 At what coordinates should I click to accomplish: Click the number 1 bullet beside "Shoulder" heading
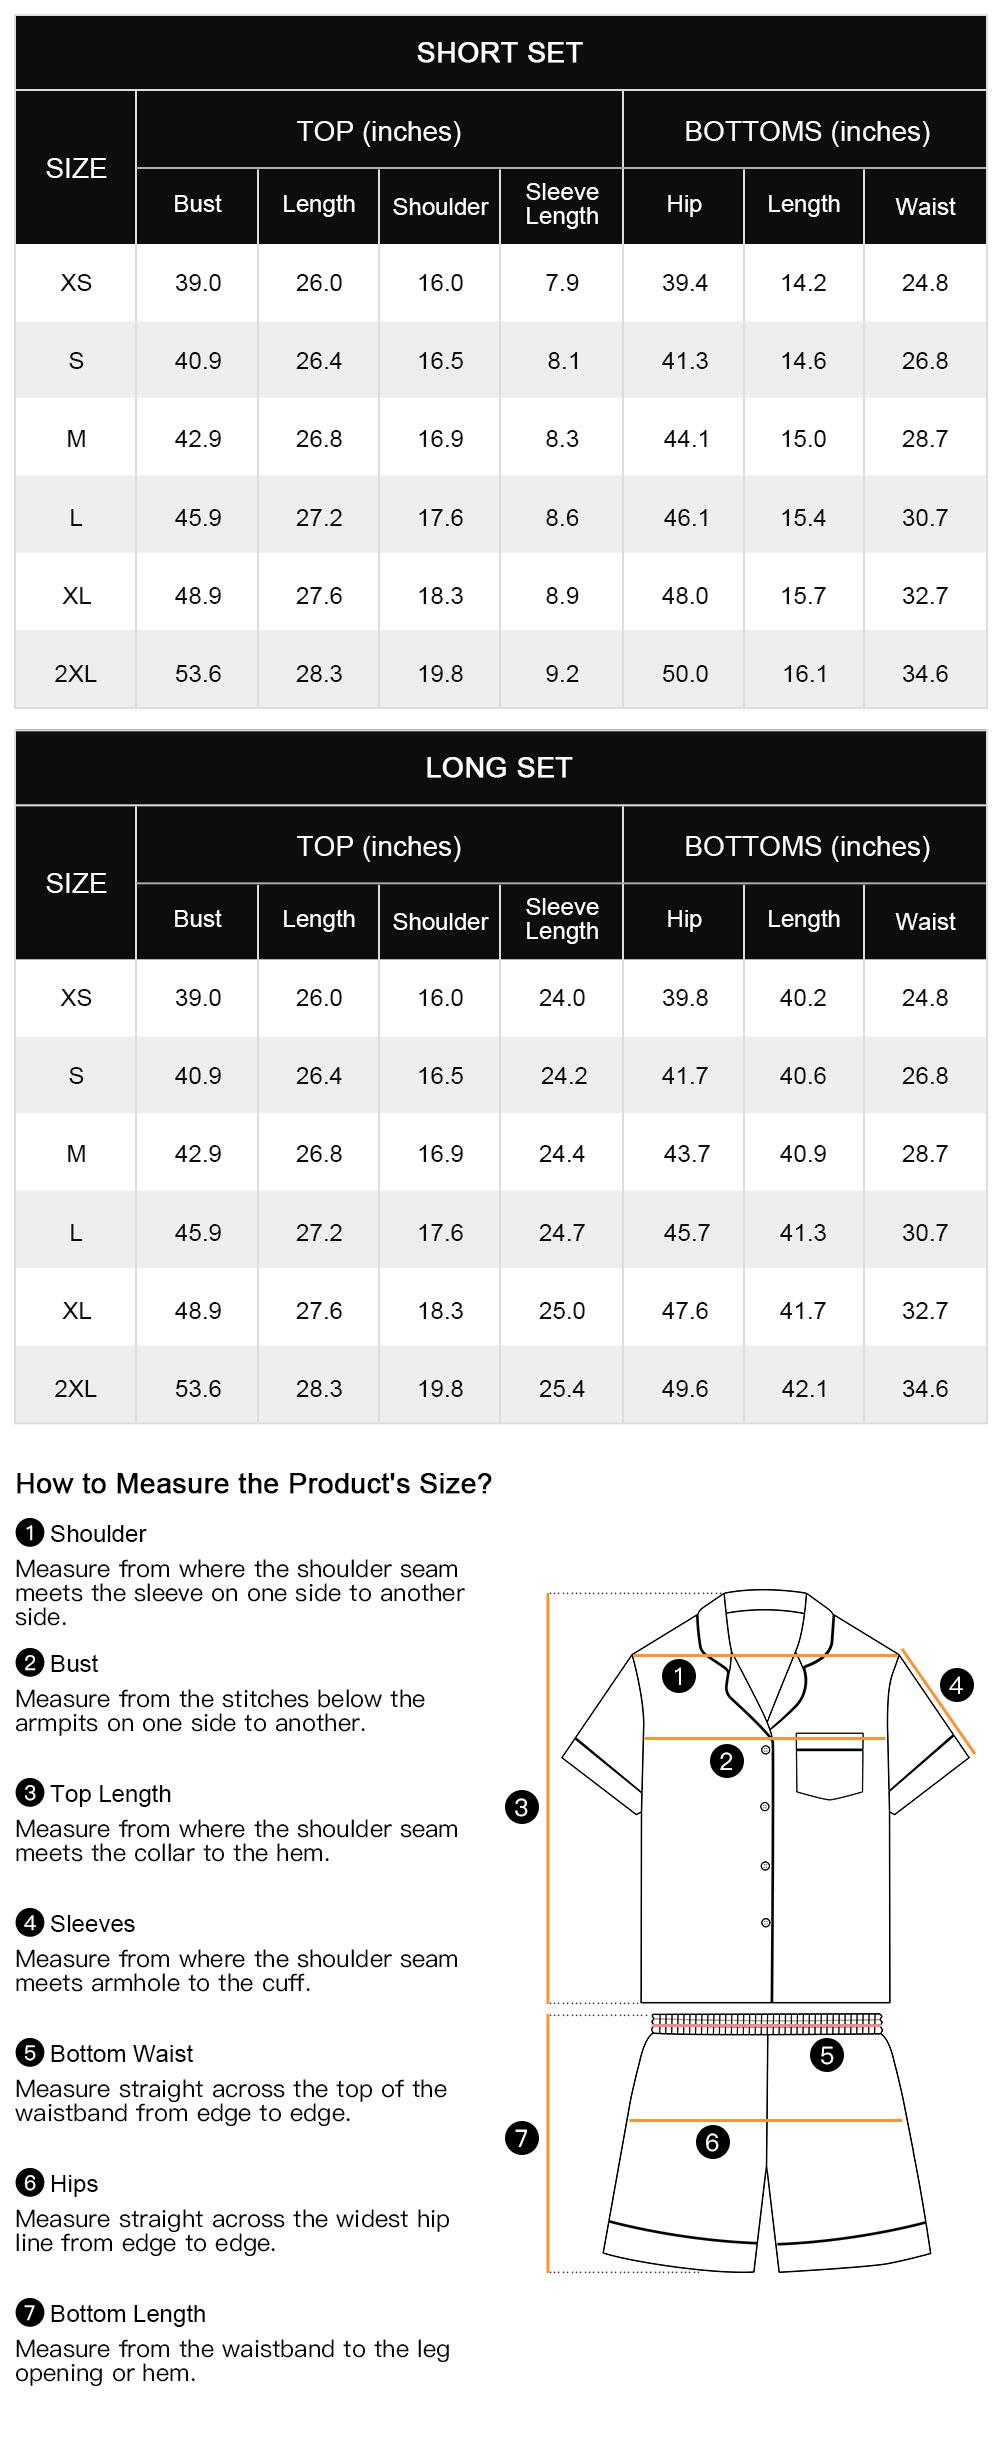point(30,1532)
